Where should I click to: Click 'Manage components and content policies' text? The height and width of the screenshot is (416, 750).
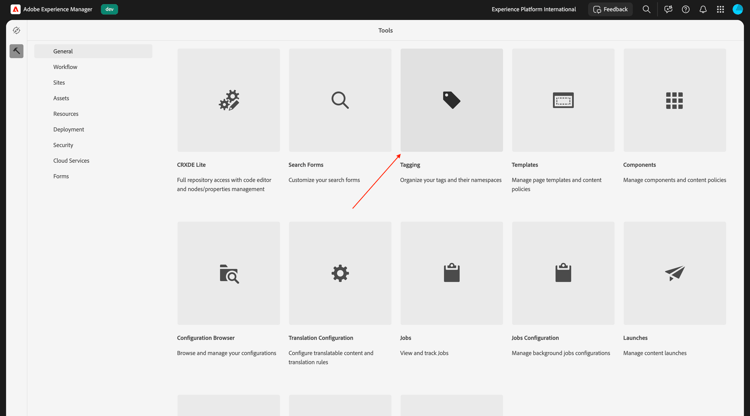tap(674, 180)
